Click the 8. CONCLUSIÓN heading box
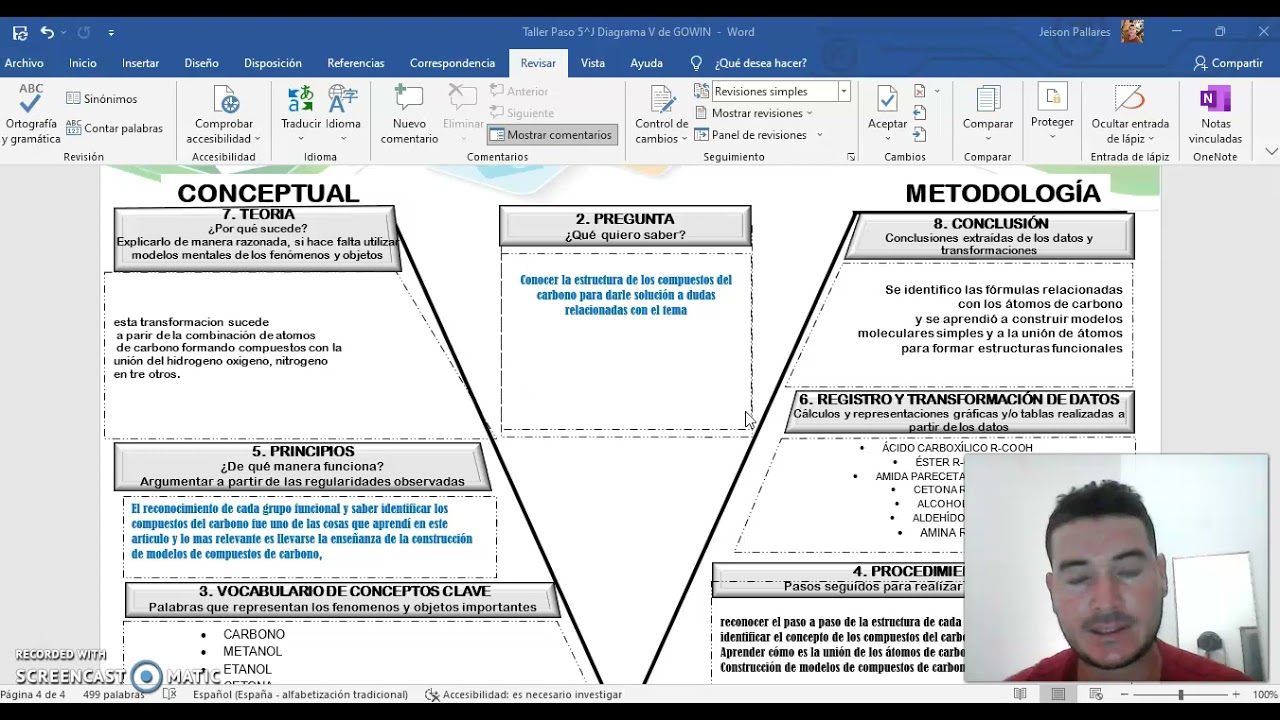 (x=989, y=236)
